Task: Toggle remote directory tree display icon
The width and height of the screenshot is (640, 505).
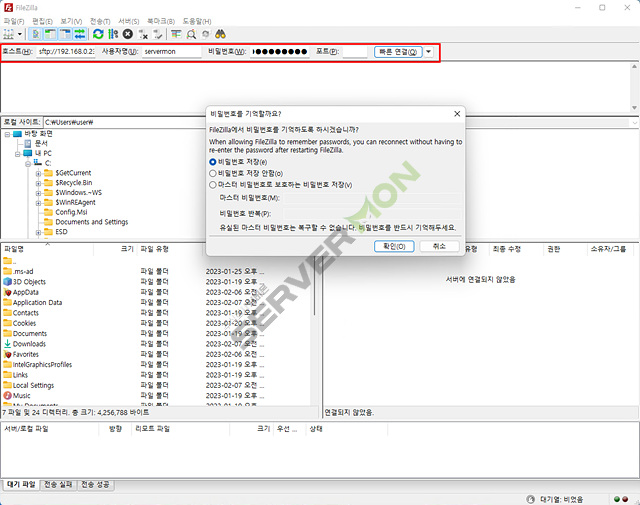Action: coord(65,34)
